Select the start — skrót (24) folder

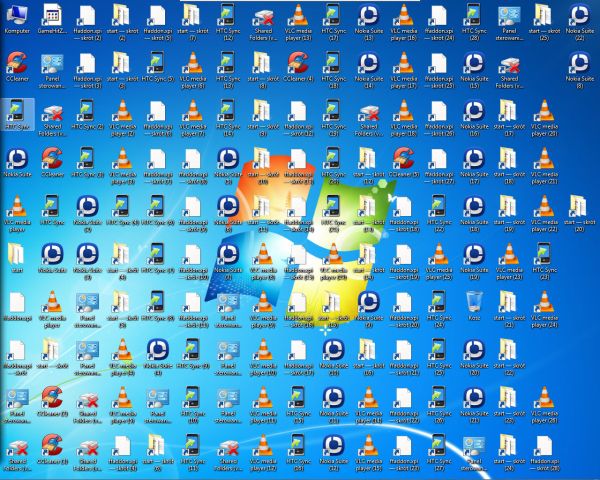click(x=509, y=454)
